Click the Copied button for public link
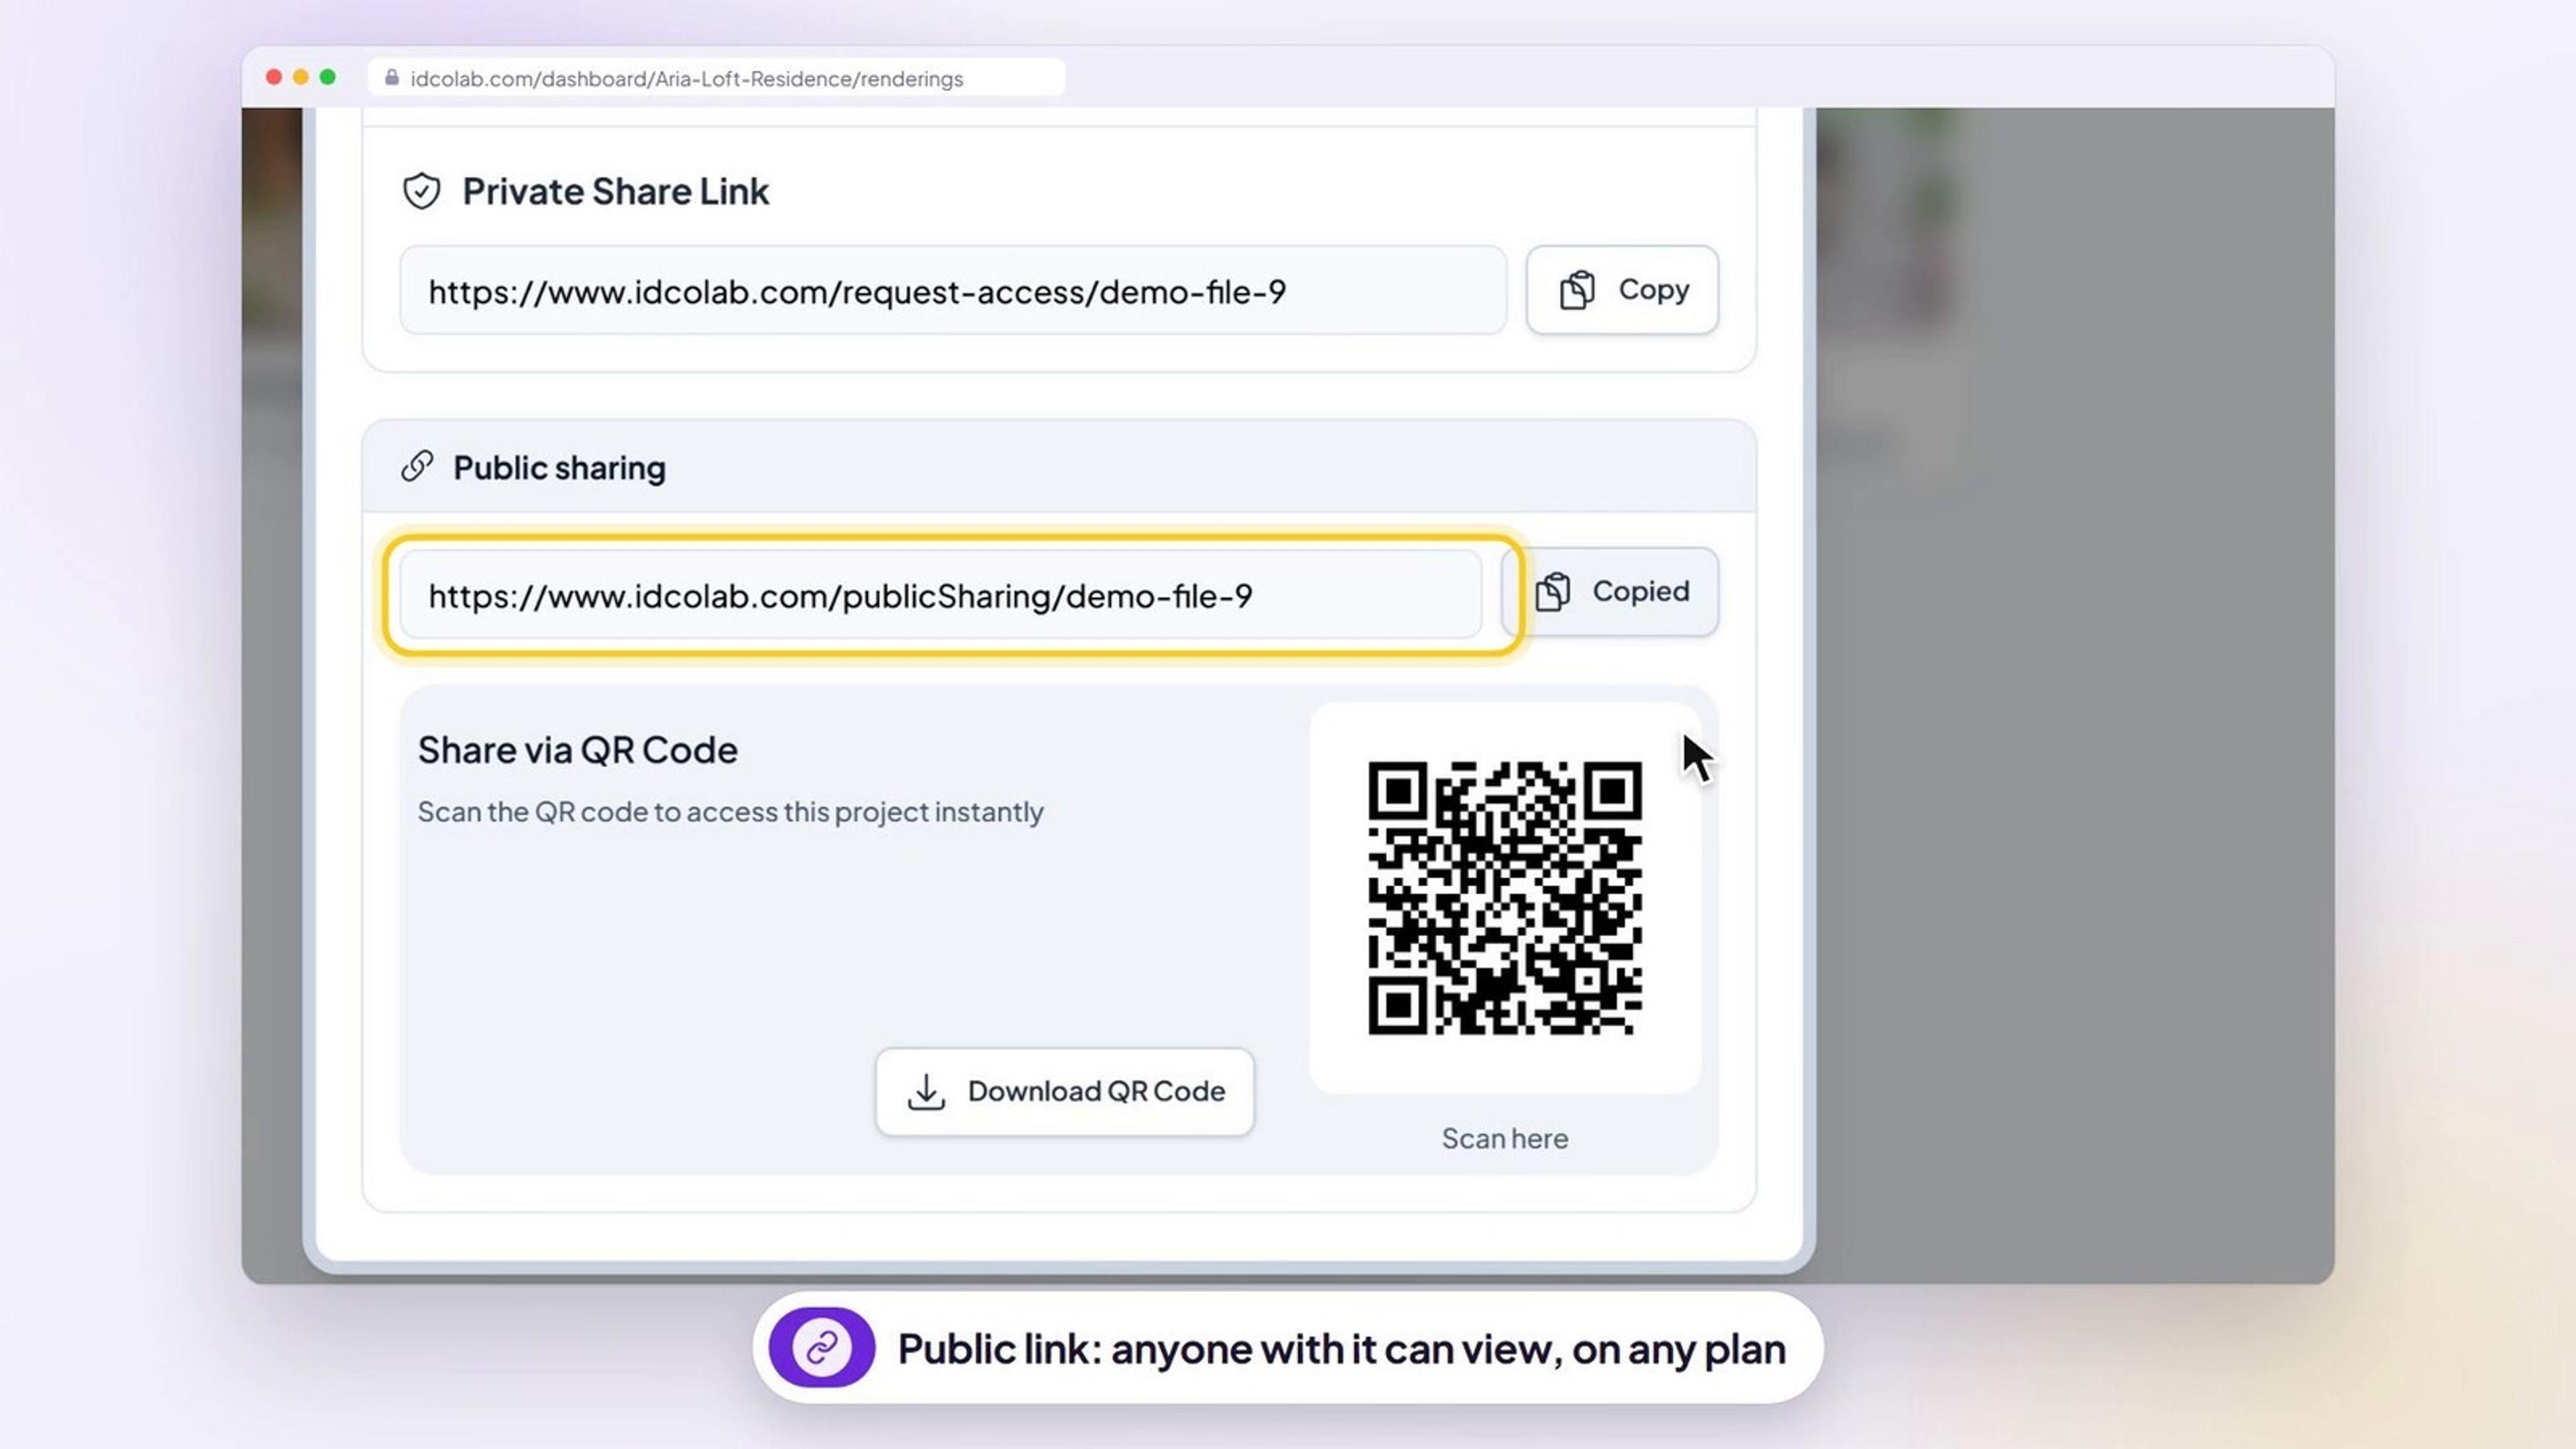The width and height of the screenshot is (2576, 1449). tap(1611, 591)
